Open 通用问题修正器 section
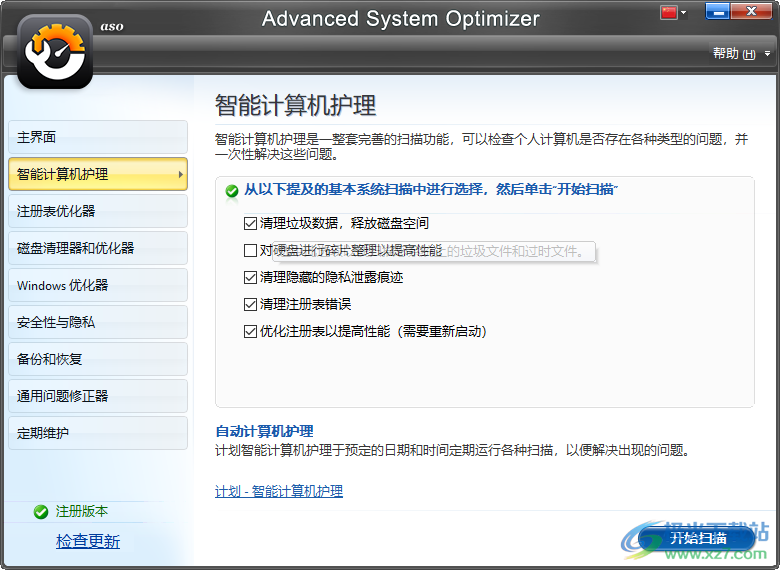 [x=98, y=396]
